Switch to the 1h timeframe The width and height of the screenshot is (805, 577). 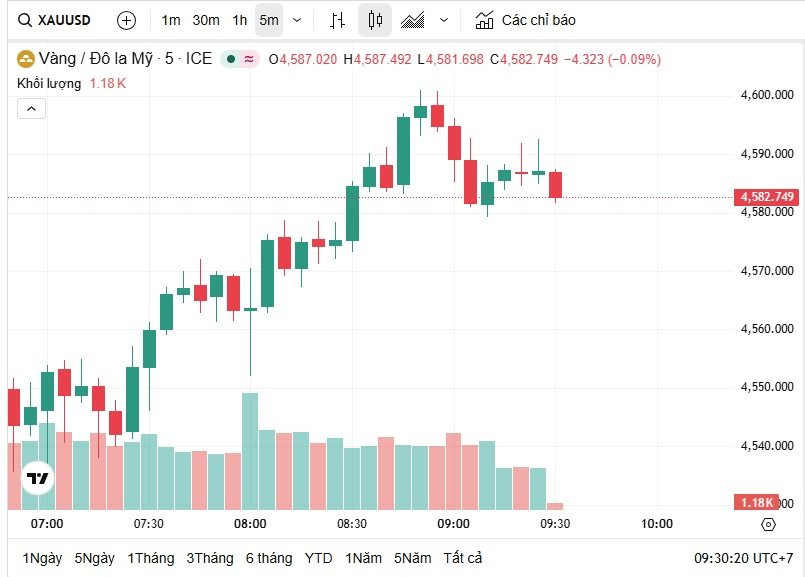click(239, 21)
